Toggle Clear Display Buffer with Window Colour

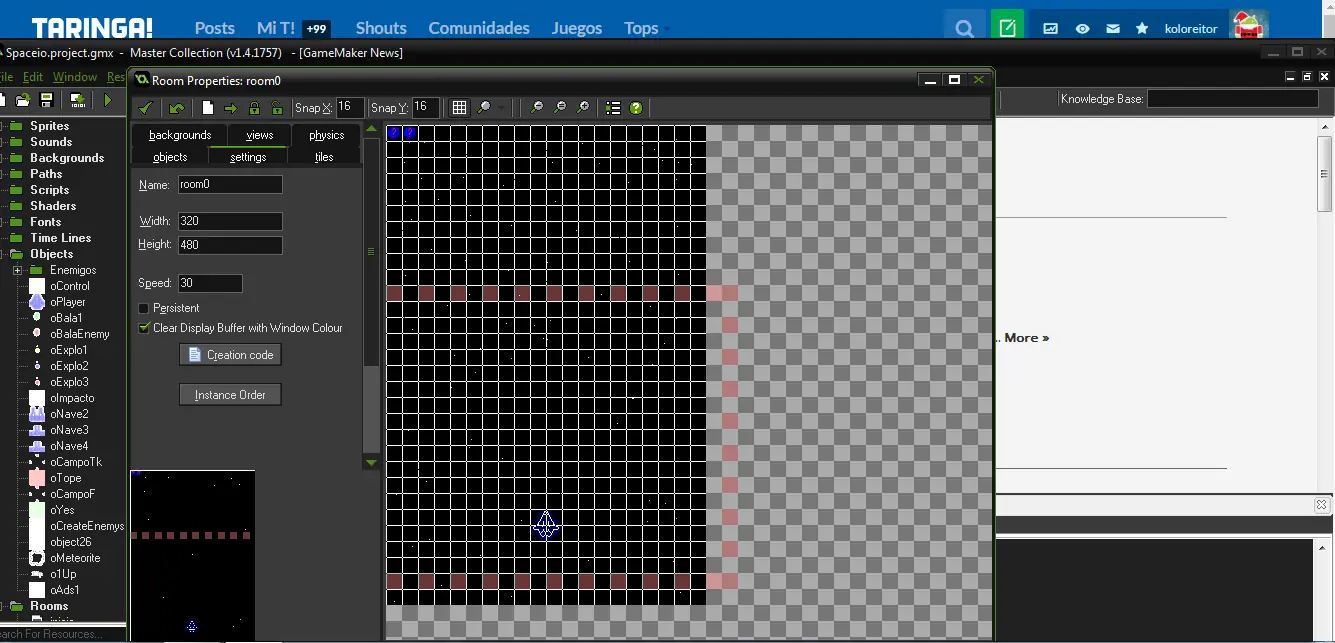(x=143, y=328)
